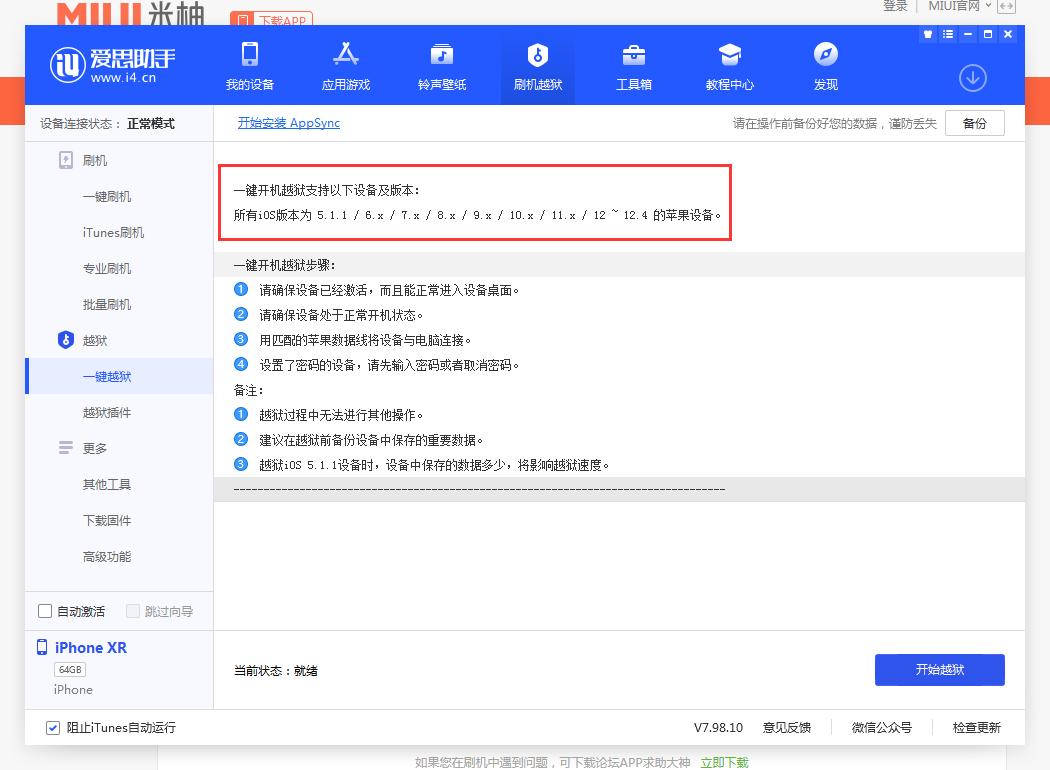
Task: Uncheck 阻止iTunes自动运行 option
Action: (52, 728)
